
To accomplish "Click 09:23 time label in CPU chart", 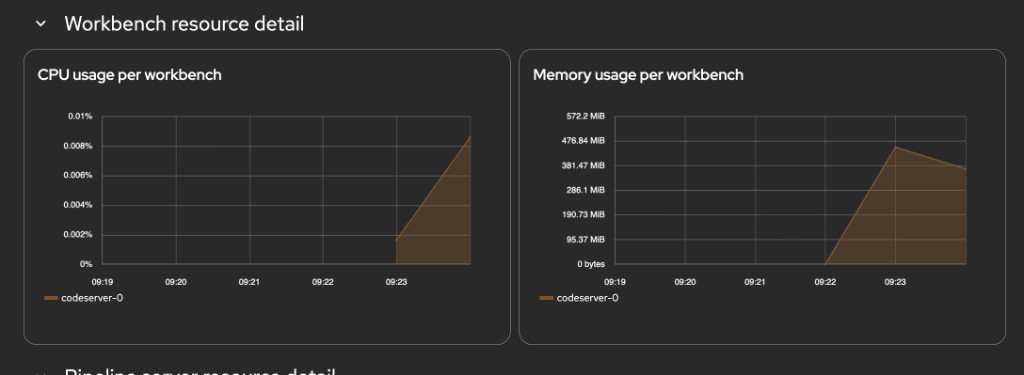I will (x=396, y=282).
